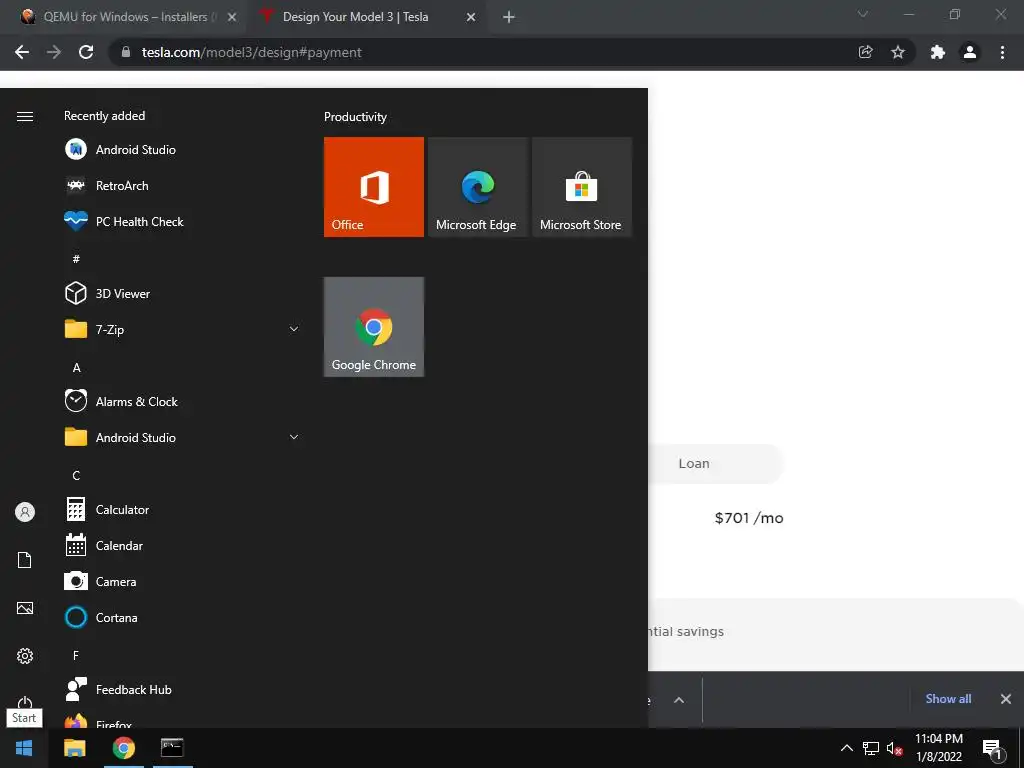Open the notification center icon
1024x768 pixels.
tap(992, 749)
